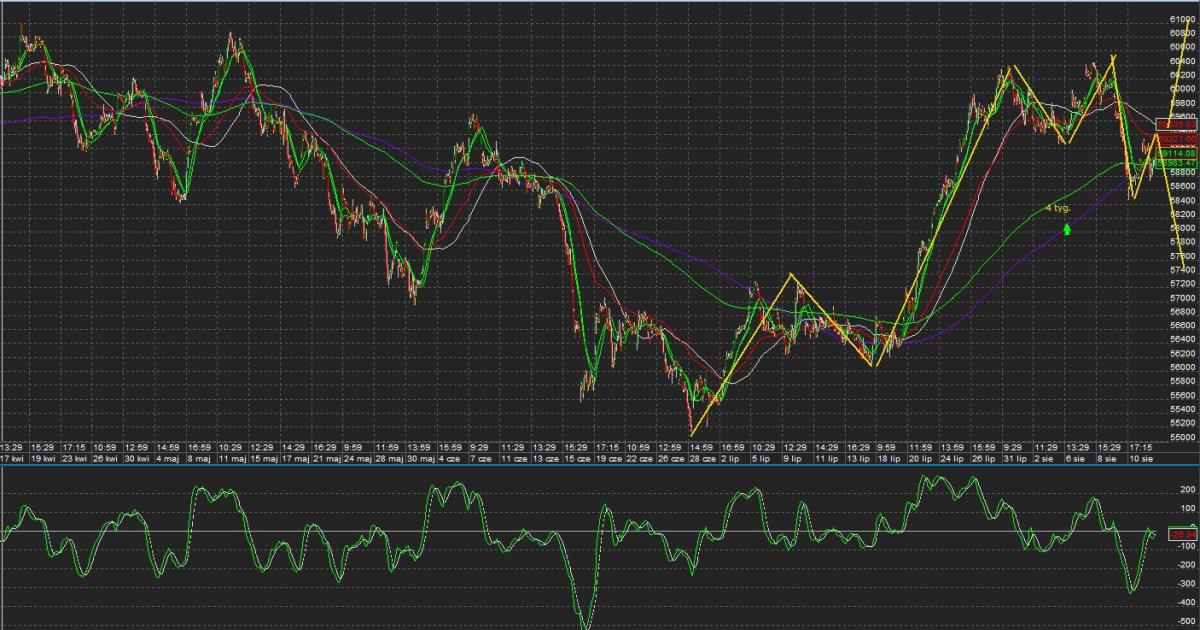This screenshot has height=630, width=1200.
Task: Click the 61000 level on price axis
Action: pos(1183,19)
